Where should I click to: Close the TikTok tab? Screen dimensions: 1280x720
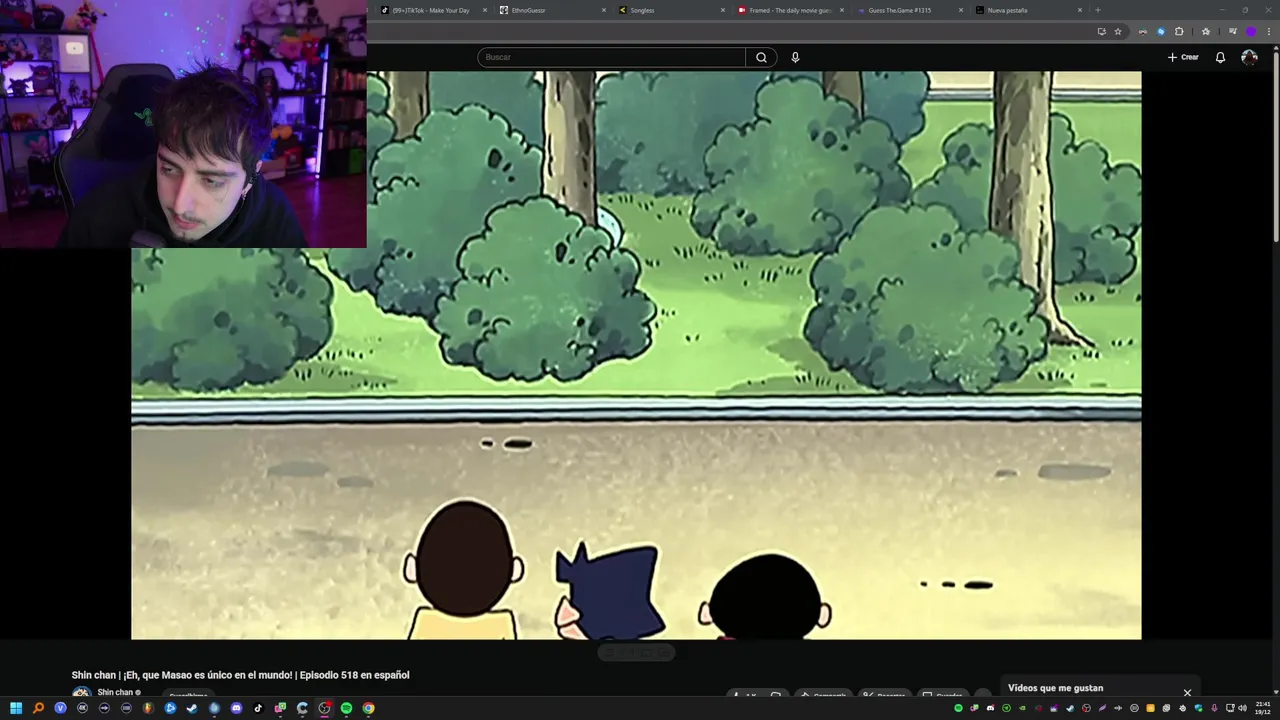point(485,10)
